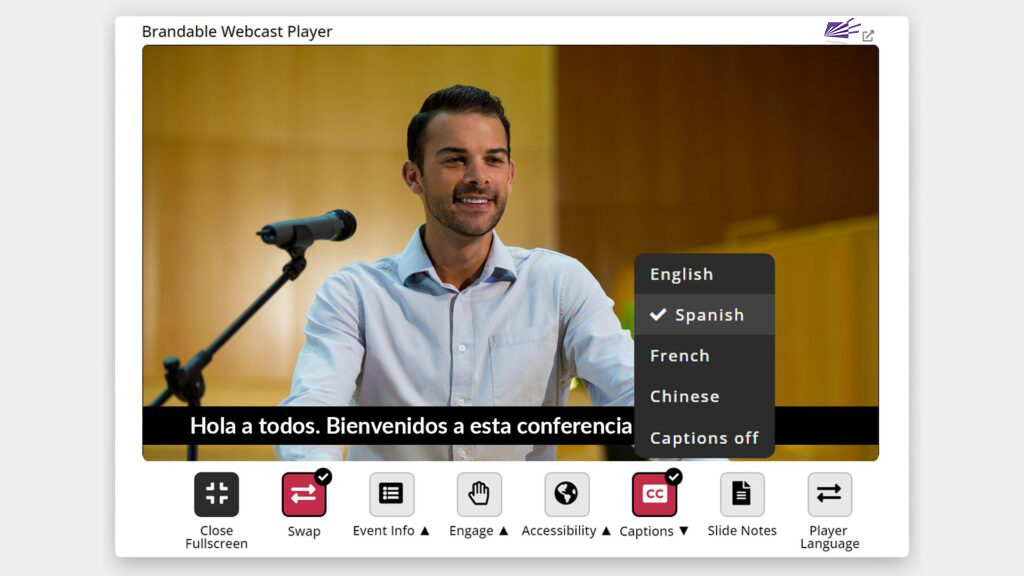Open the Accessibility globe icon
The image size is (1024, 576).
click(566, 494)
